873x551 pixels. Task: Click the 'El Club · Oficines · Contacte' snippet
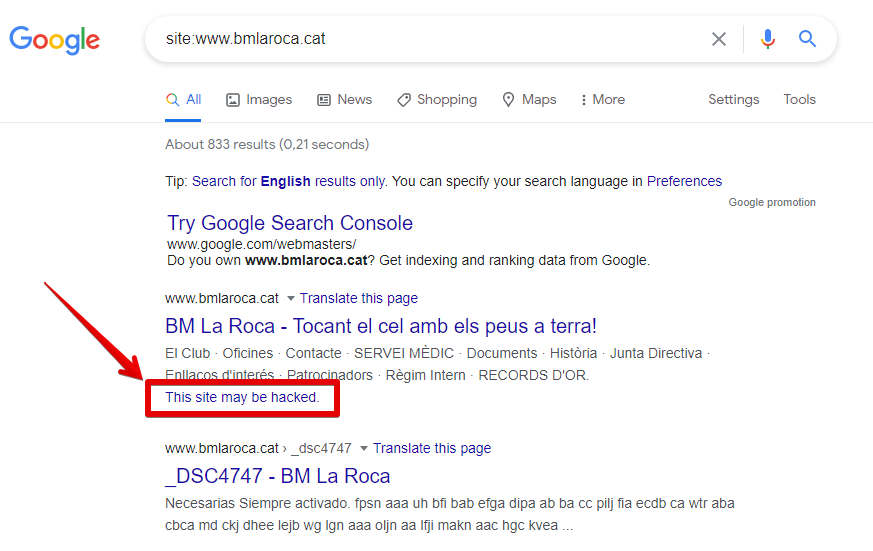point(438,364)
